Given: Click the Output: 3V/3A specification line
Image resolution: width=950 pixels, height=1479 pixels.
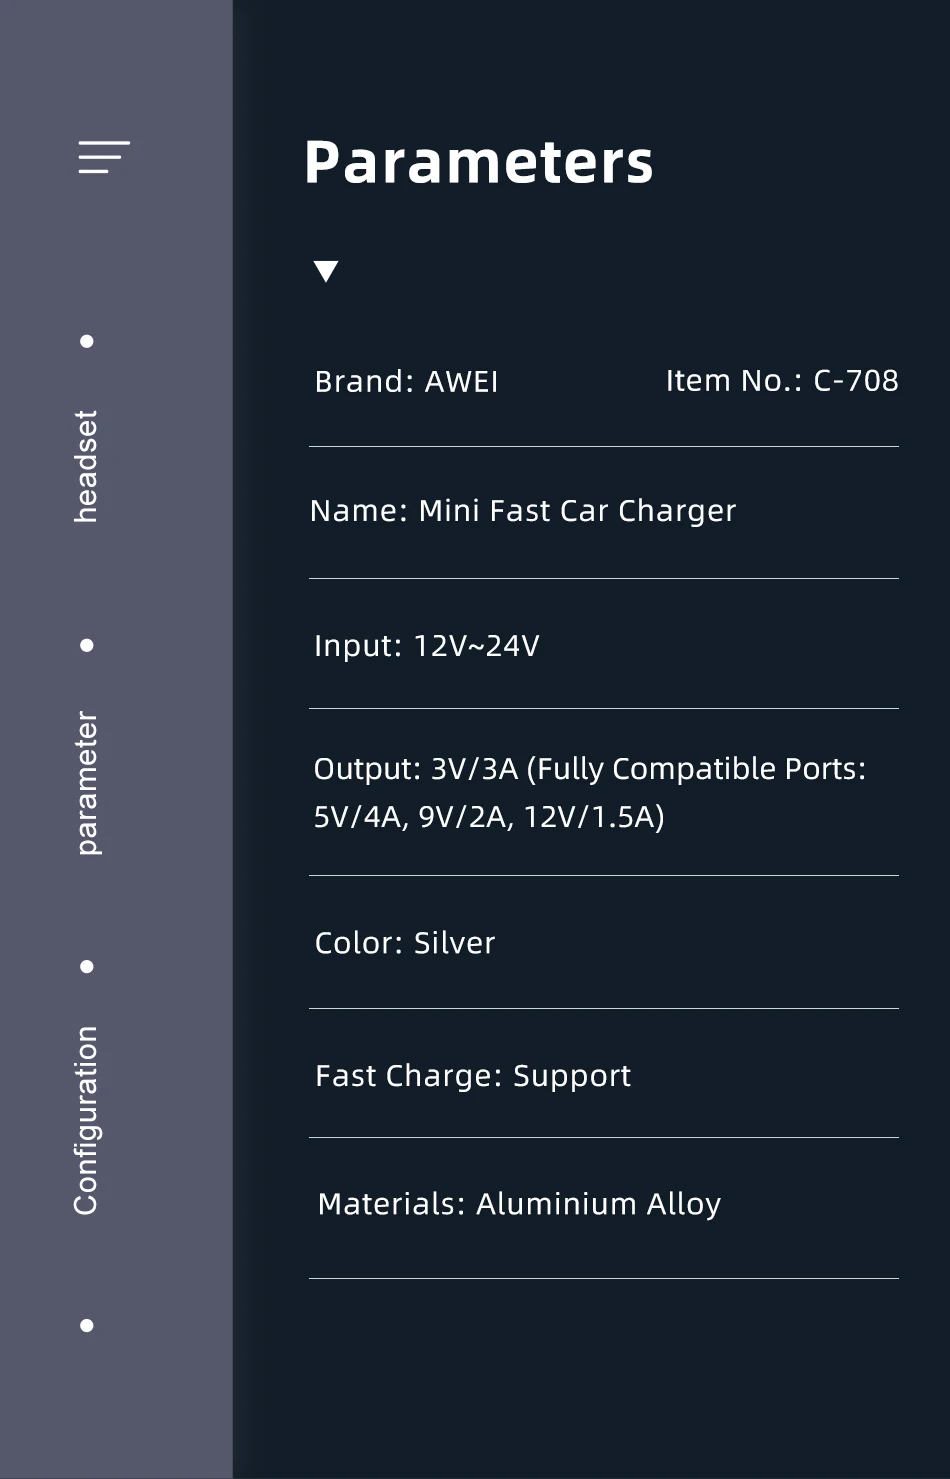Looking at the screenshot, I should point(590,768).
